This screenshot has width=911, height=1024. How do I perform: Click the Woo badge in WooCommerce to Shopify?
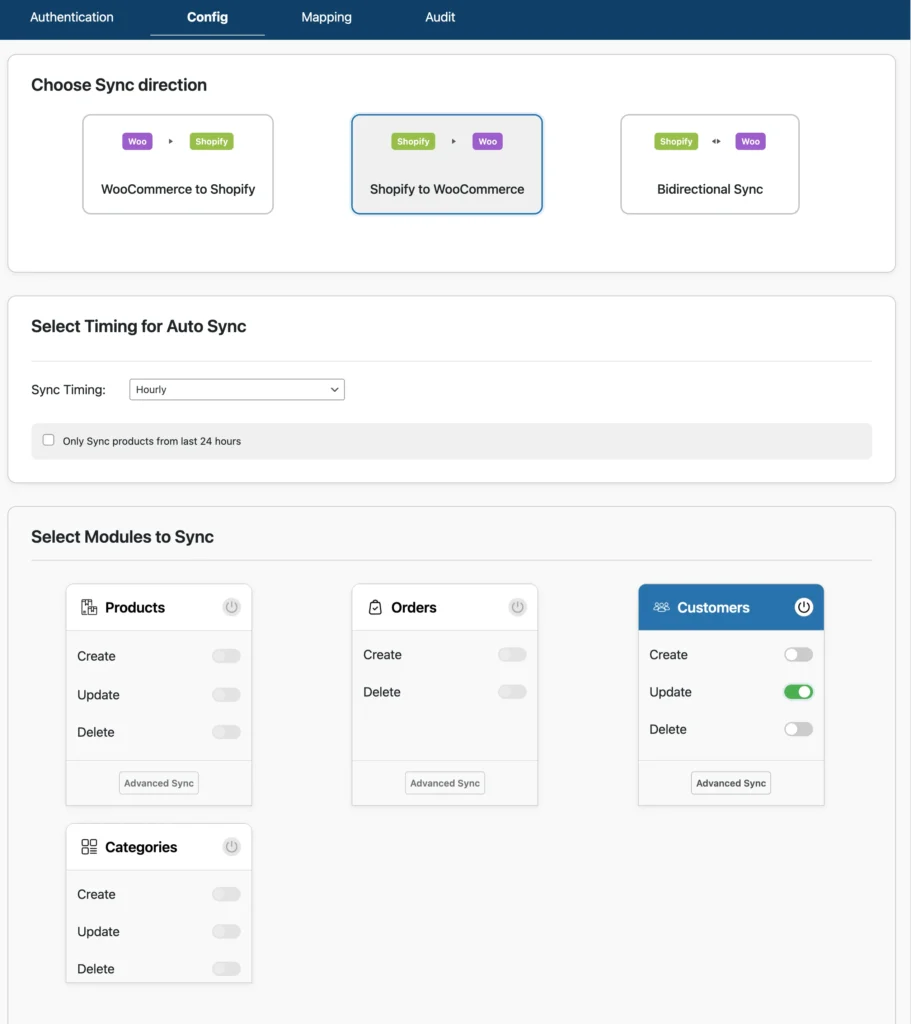pyautogui.click(x=136, y=141)
